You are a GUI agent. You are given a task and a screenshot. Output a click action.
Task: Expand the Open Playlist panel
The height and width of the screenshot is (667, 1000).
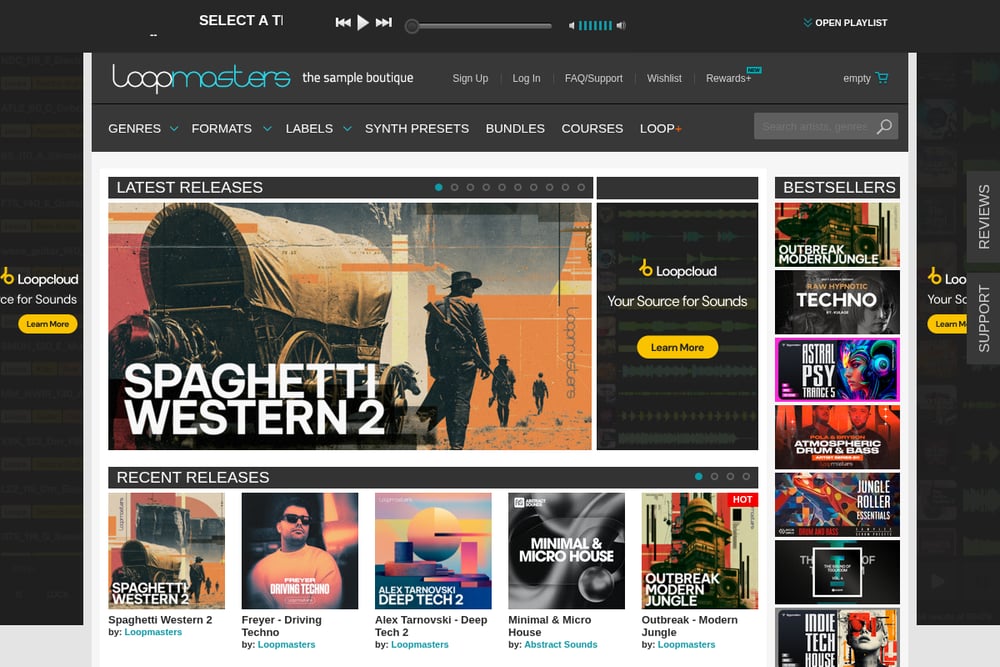[845, 23]
